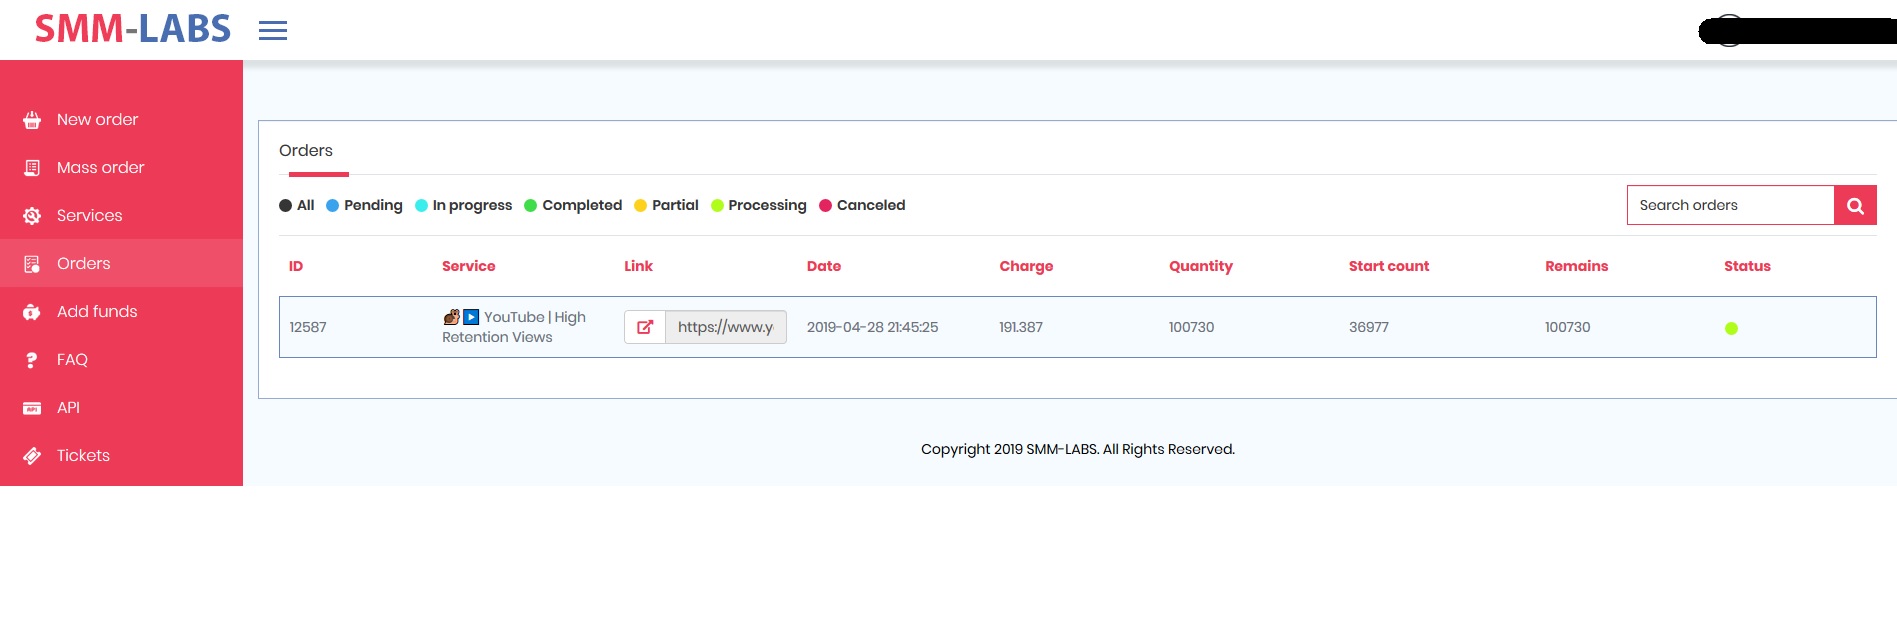Show In progress orders
Screen dimensions: 1897x637
(x=463, y=205)
